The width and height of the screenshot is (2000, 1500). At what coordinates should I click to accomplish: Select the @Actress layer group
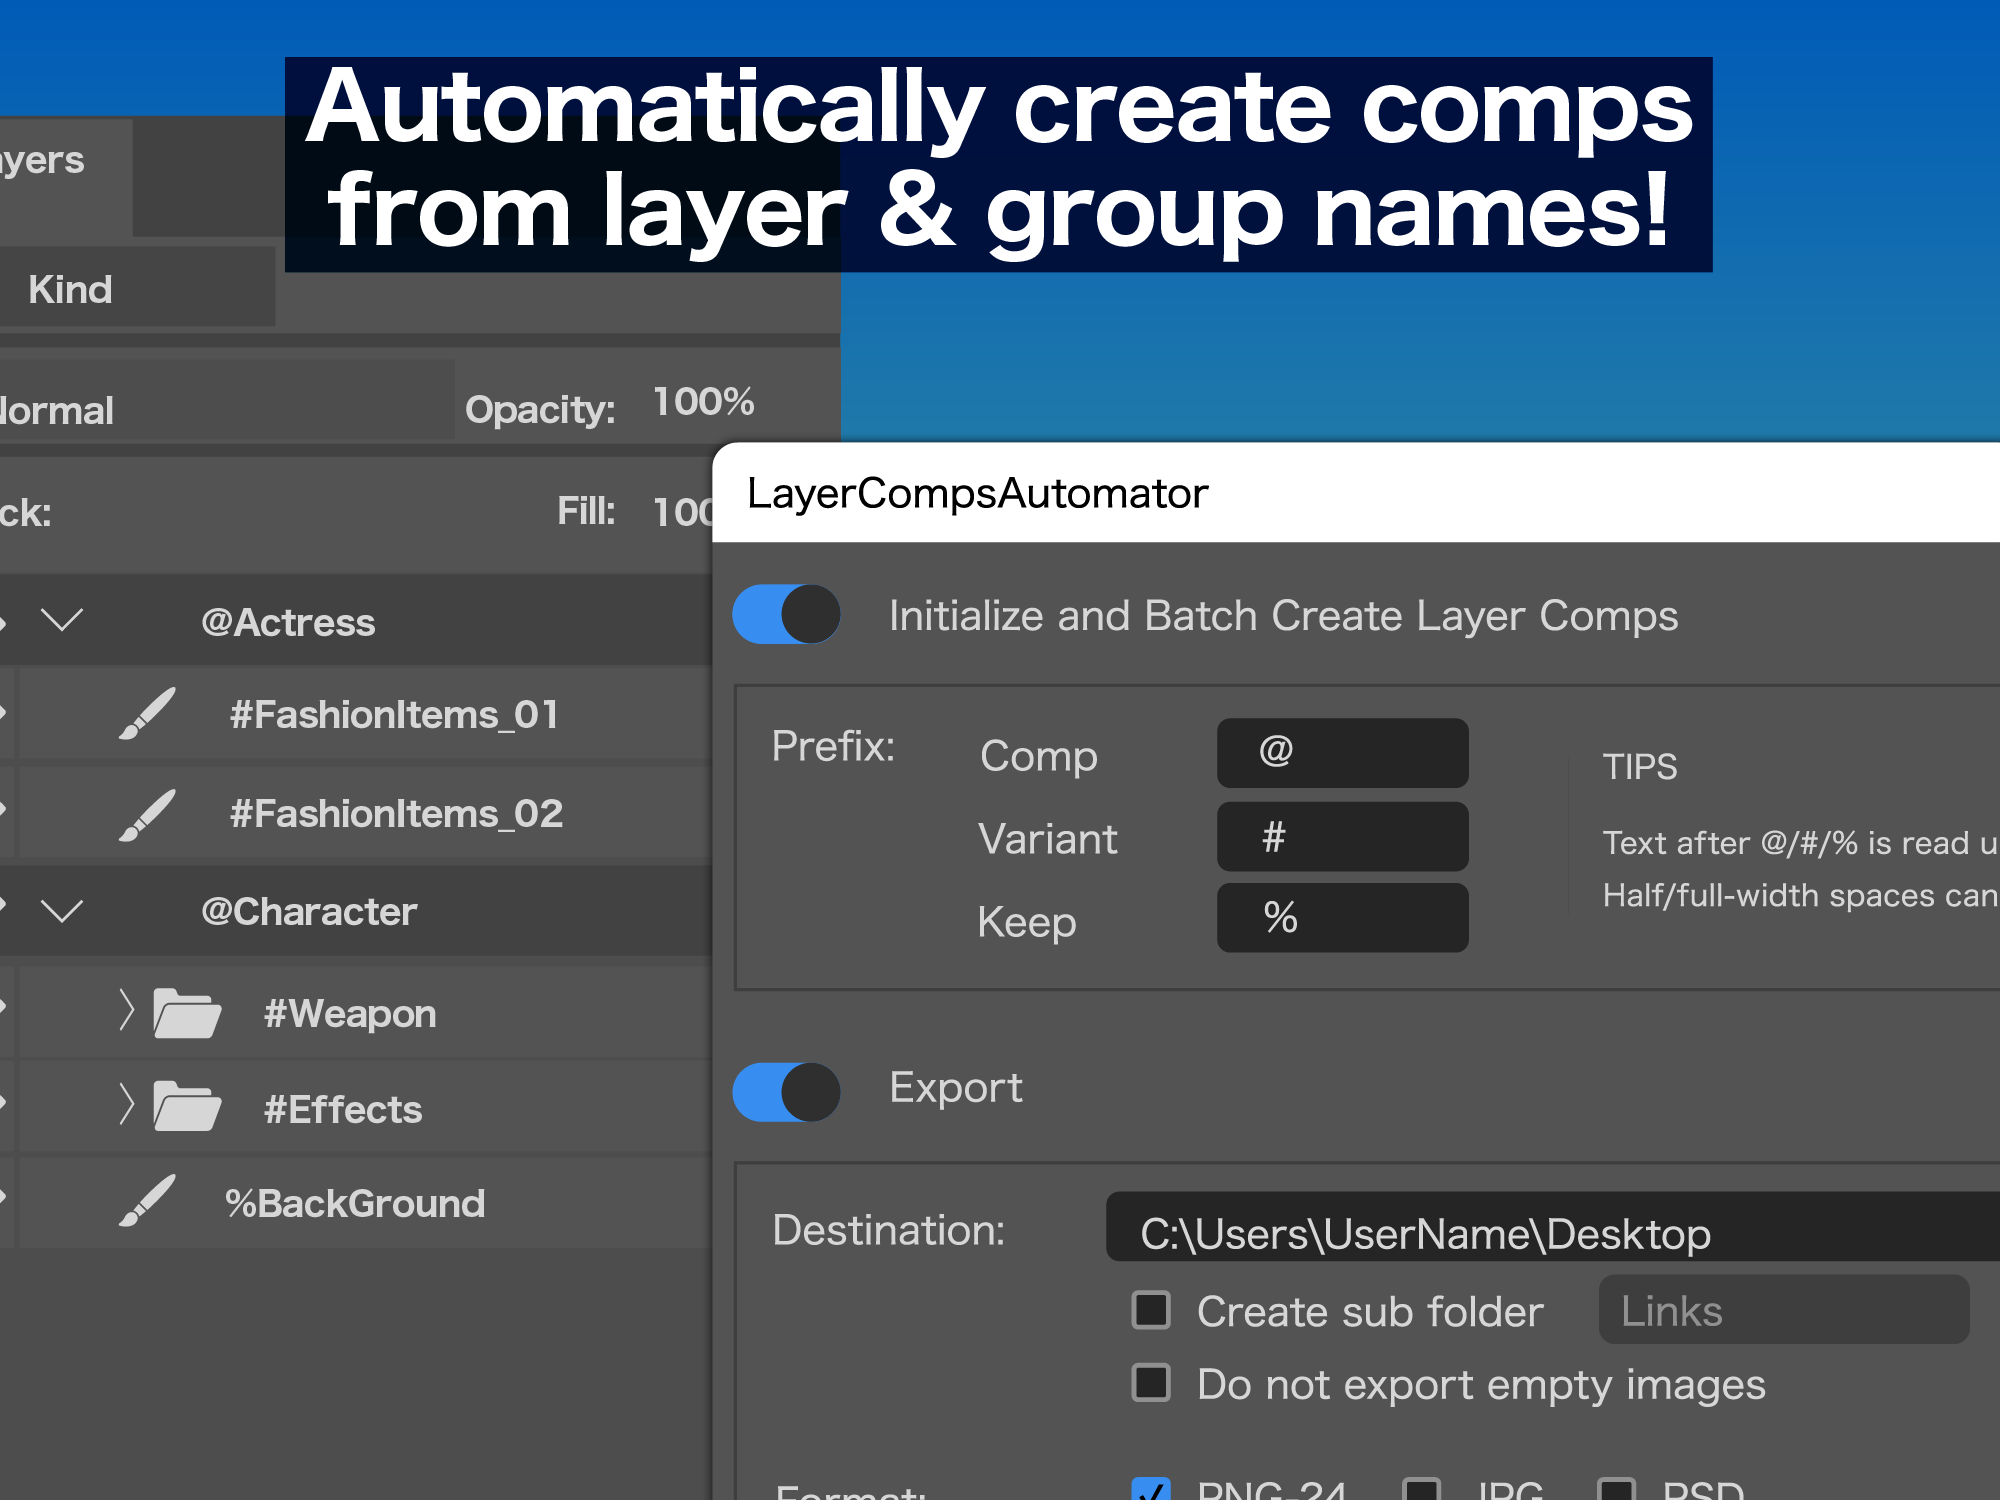(x=356, y=621)
